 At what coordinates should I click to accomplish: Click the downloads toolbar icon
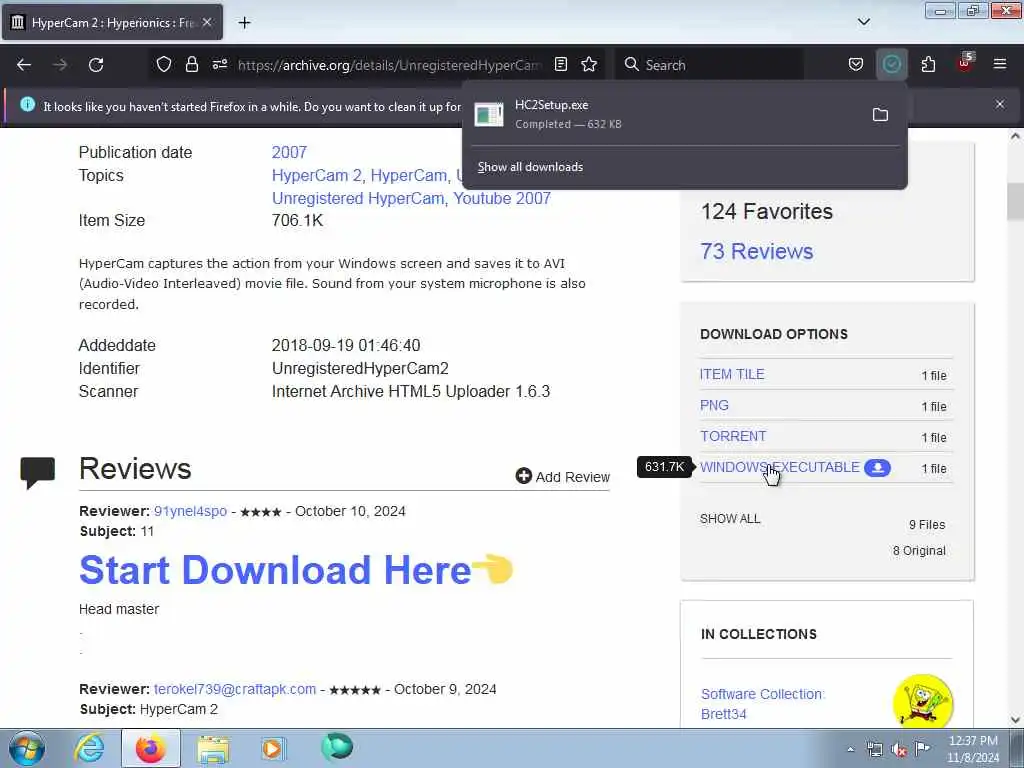tap(891, 64)
